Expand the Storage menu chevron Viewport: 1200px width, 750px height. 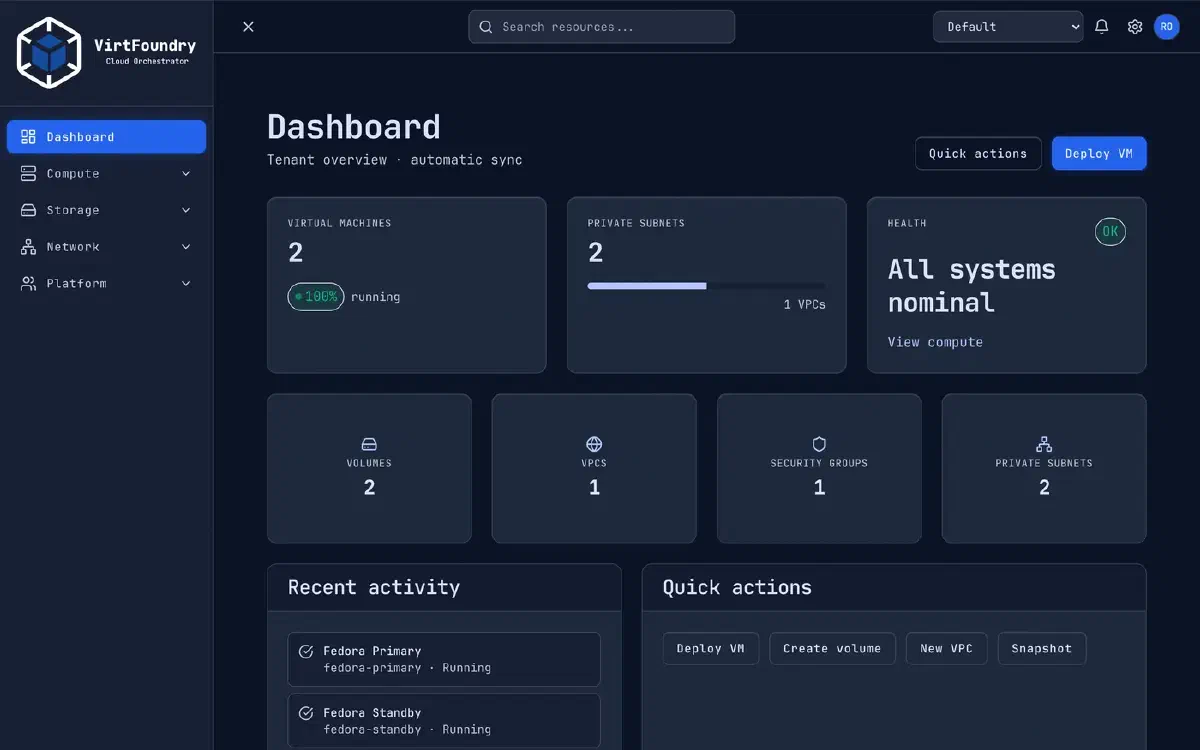coord(186,210)
